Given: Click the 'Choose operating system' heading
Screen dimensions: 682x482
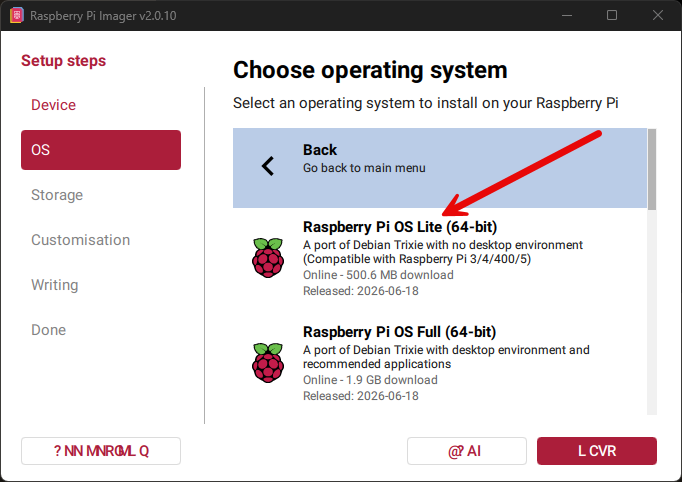Looking at the screenshot, I should click(x=370, y=70).
